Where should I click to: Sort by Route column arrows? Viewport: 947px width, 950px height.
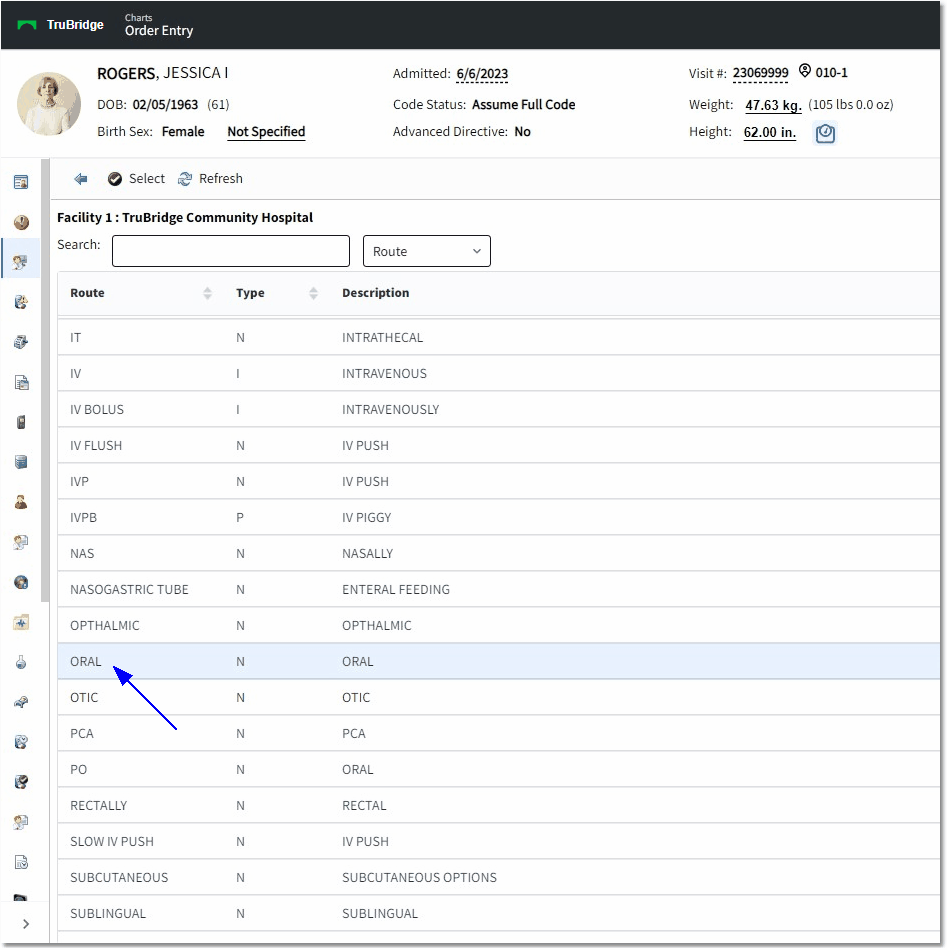tap(207, 293)
